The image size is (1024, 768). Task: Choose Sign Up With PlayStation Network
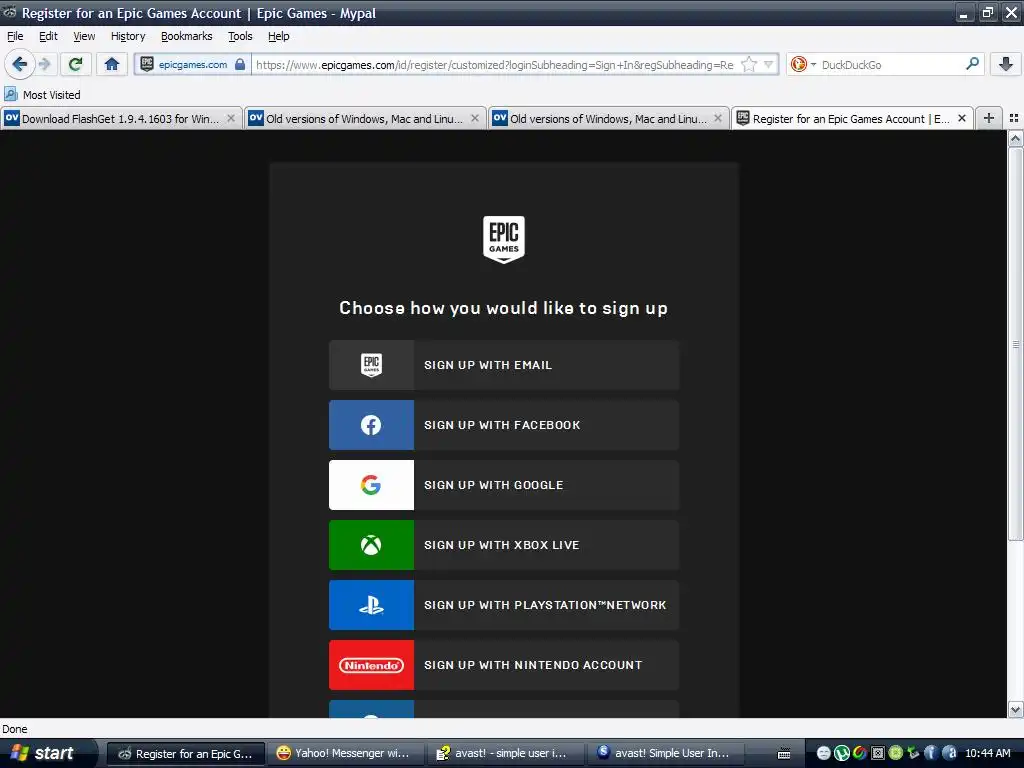(x=504, y=605)
